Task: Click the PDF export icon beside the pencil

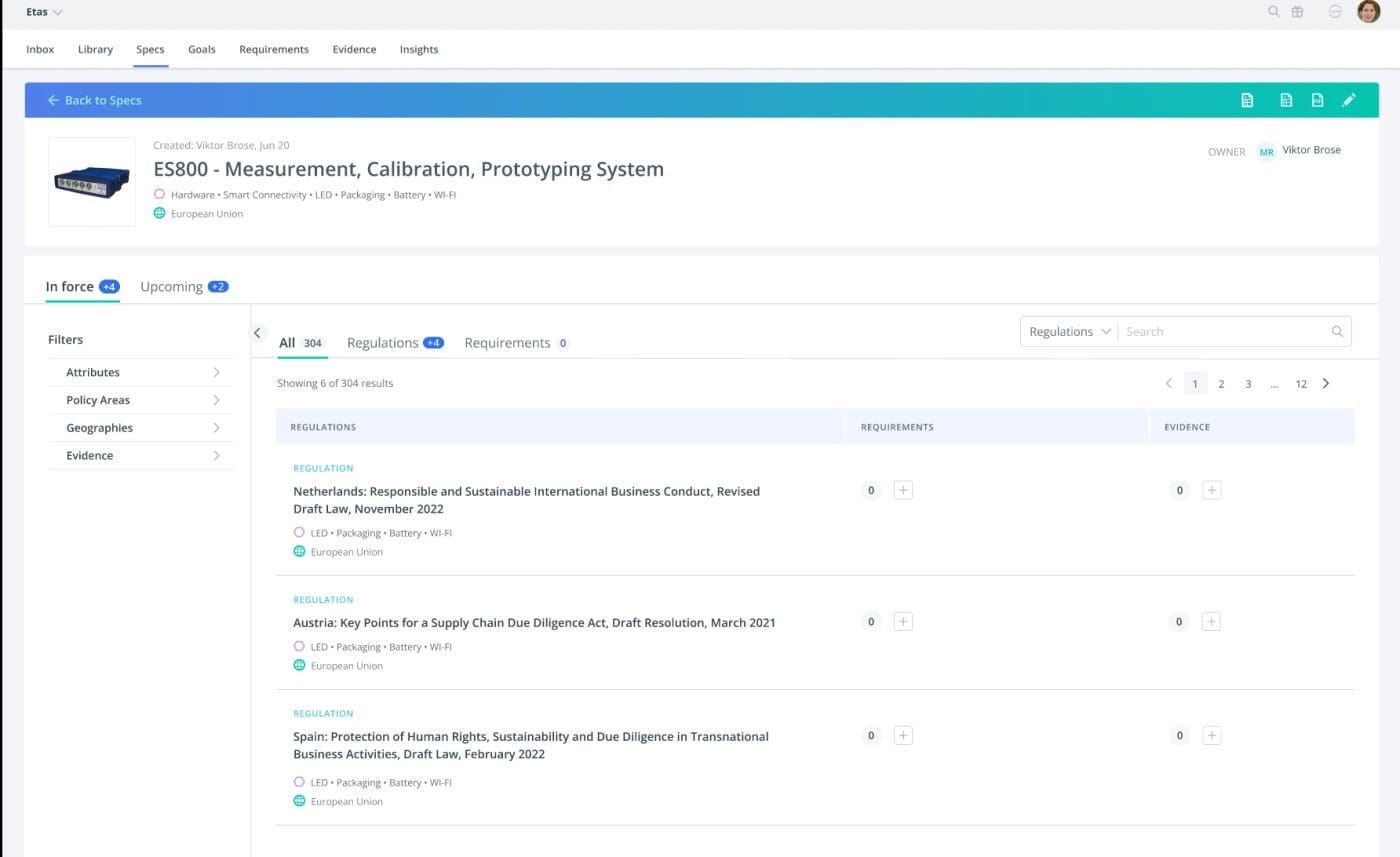Action: (1317, 100)
